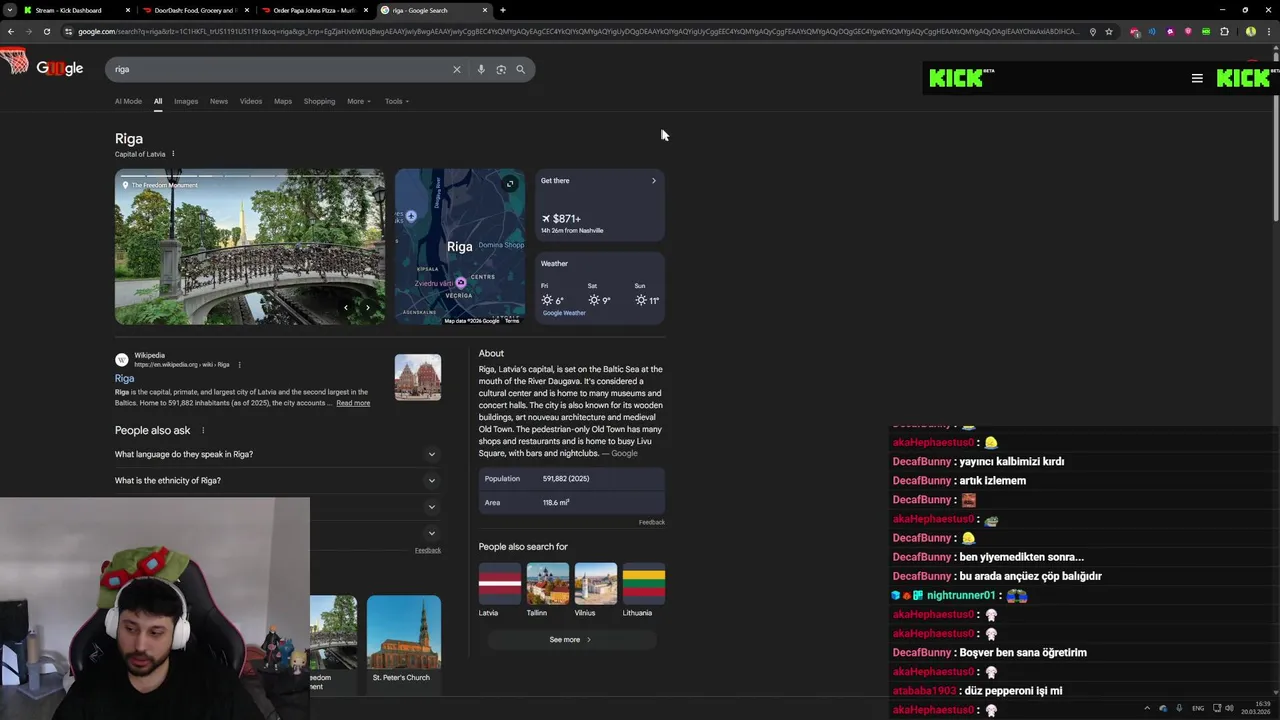This screenshot has width=1280, height=720.
Task: Clear the search box with X icon
Action: coord(457,69)
